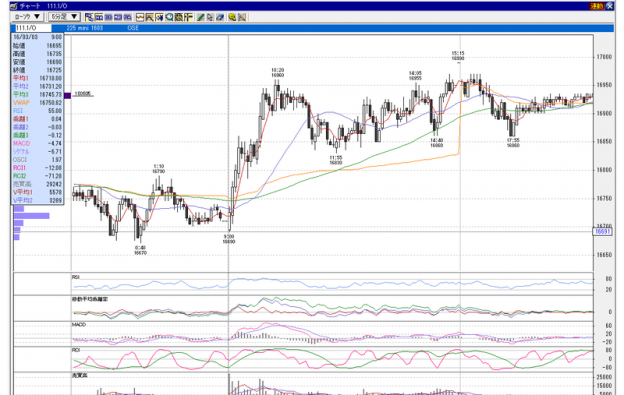The height and width of the screenshot is (395, 624).
Task: Click the first chart layout icon
Action: coord(89,17)
